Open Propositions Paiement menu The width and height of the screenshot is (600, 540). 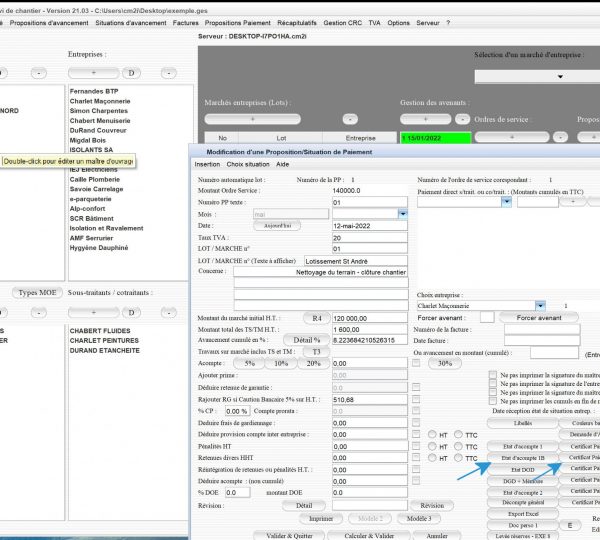238,23
